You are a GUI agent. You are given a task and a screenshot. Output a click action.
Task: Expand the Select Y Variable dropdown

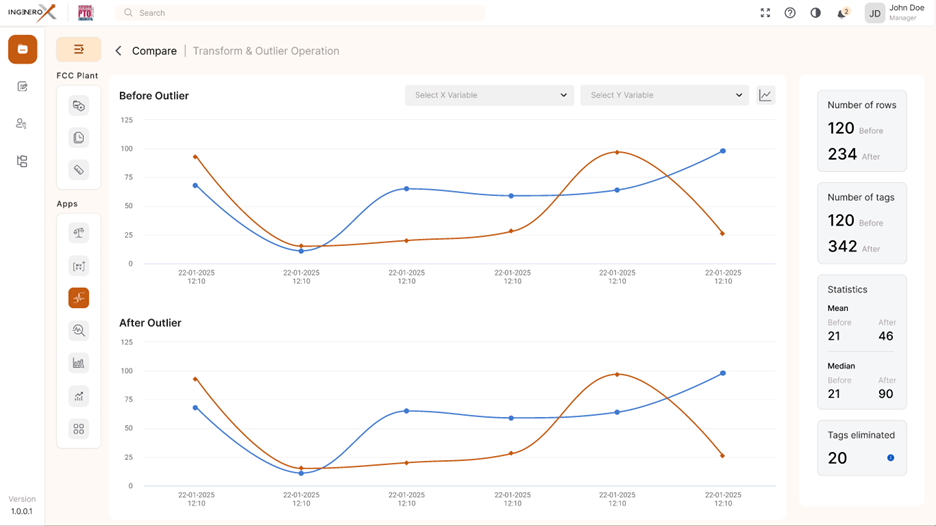click(x=664, y=95)
